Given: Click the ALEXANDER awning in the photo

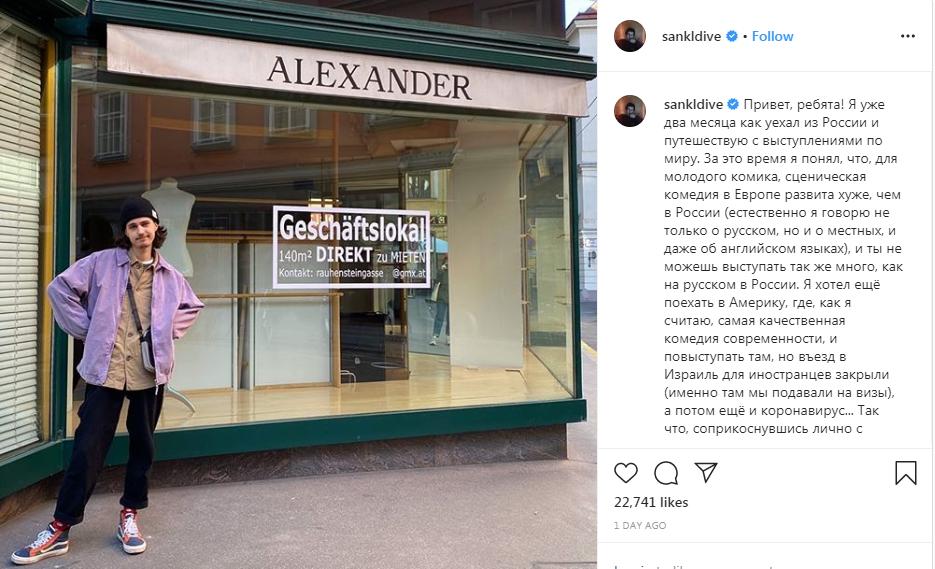Looking at the screenshot, I should [346, 70].
